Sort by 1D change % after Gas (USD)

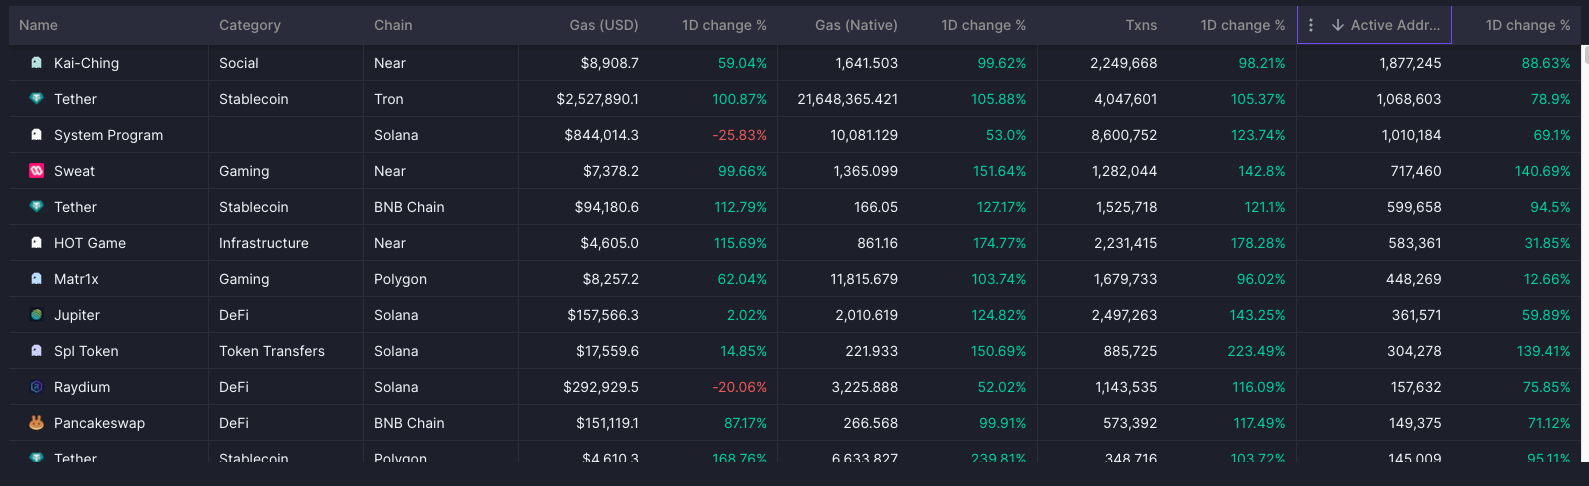(724, 25)
